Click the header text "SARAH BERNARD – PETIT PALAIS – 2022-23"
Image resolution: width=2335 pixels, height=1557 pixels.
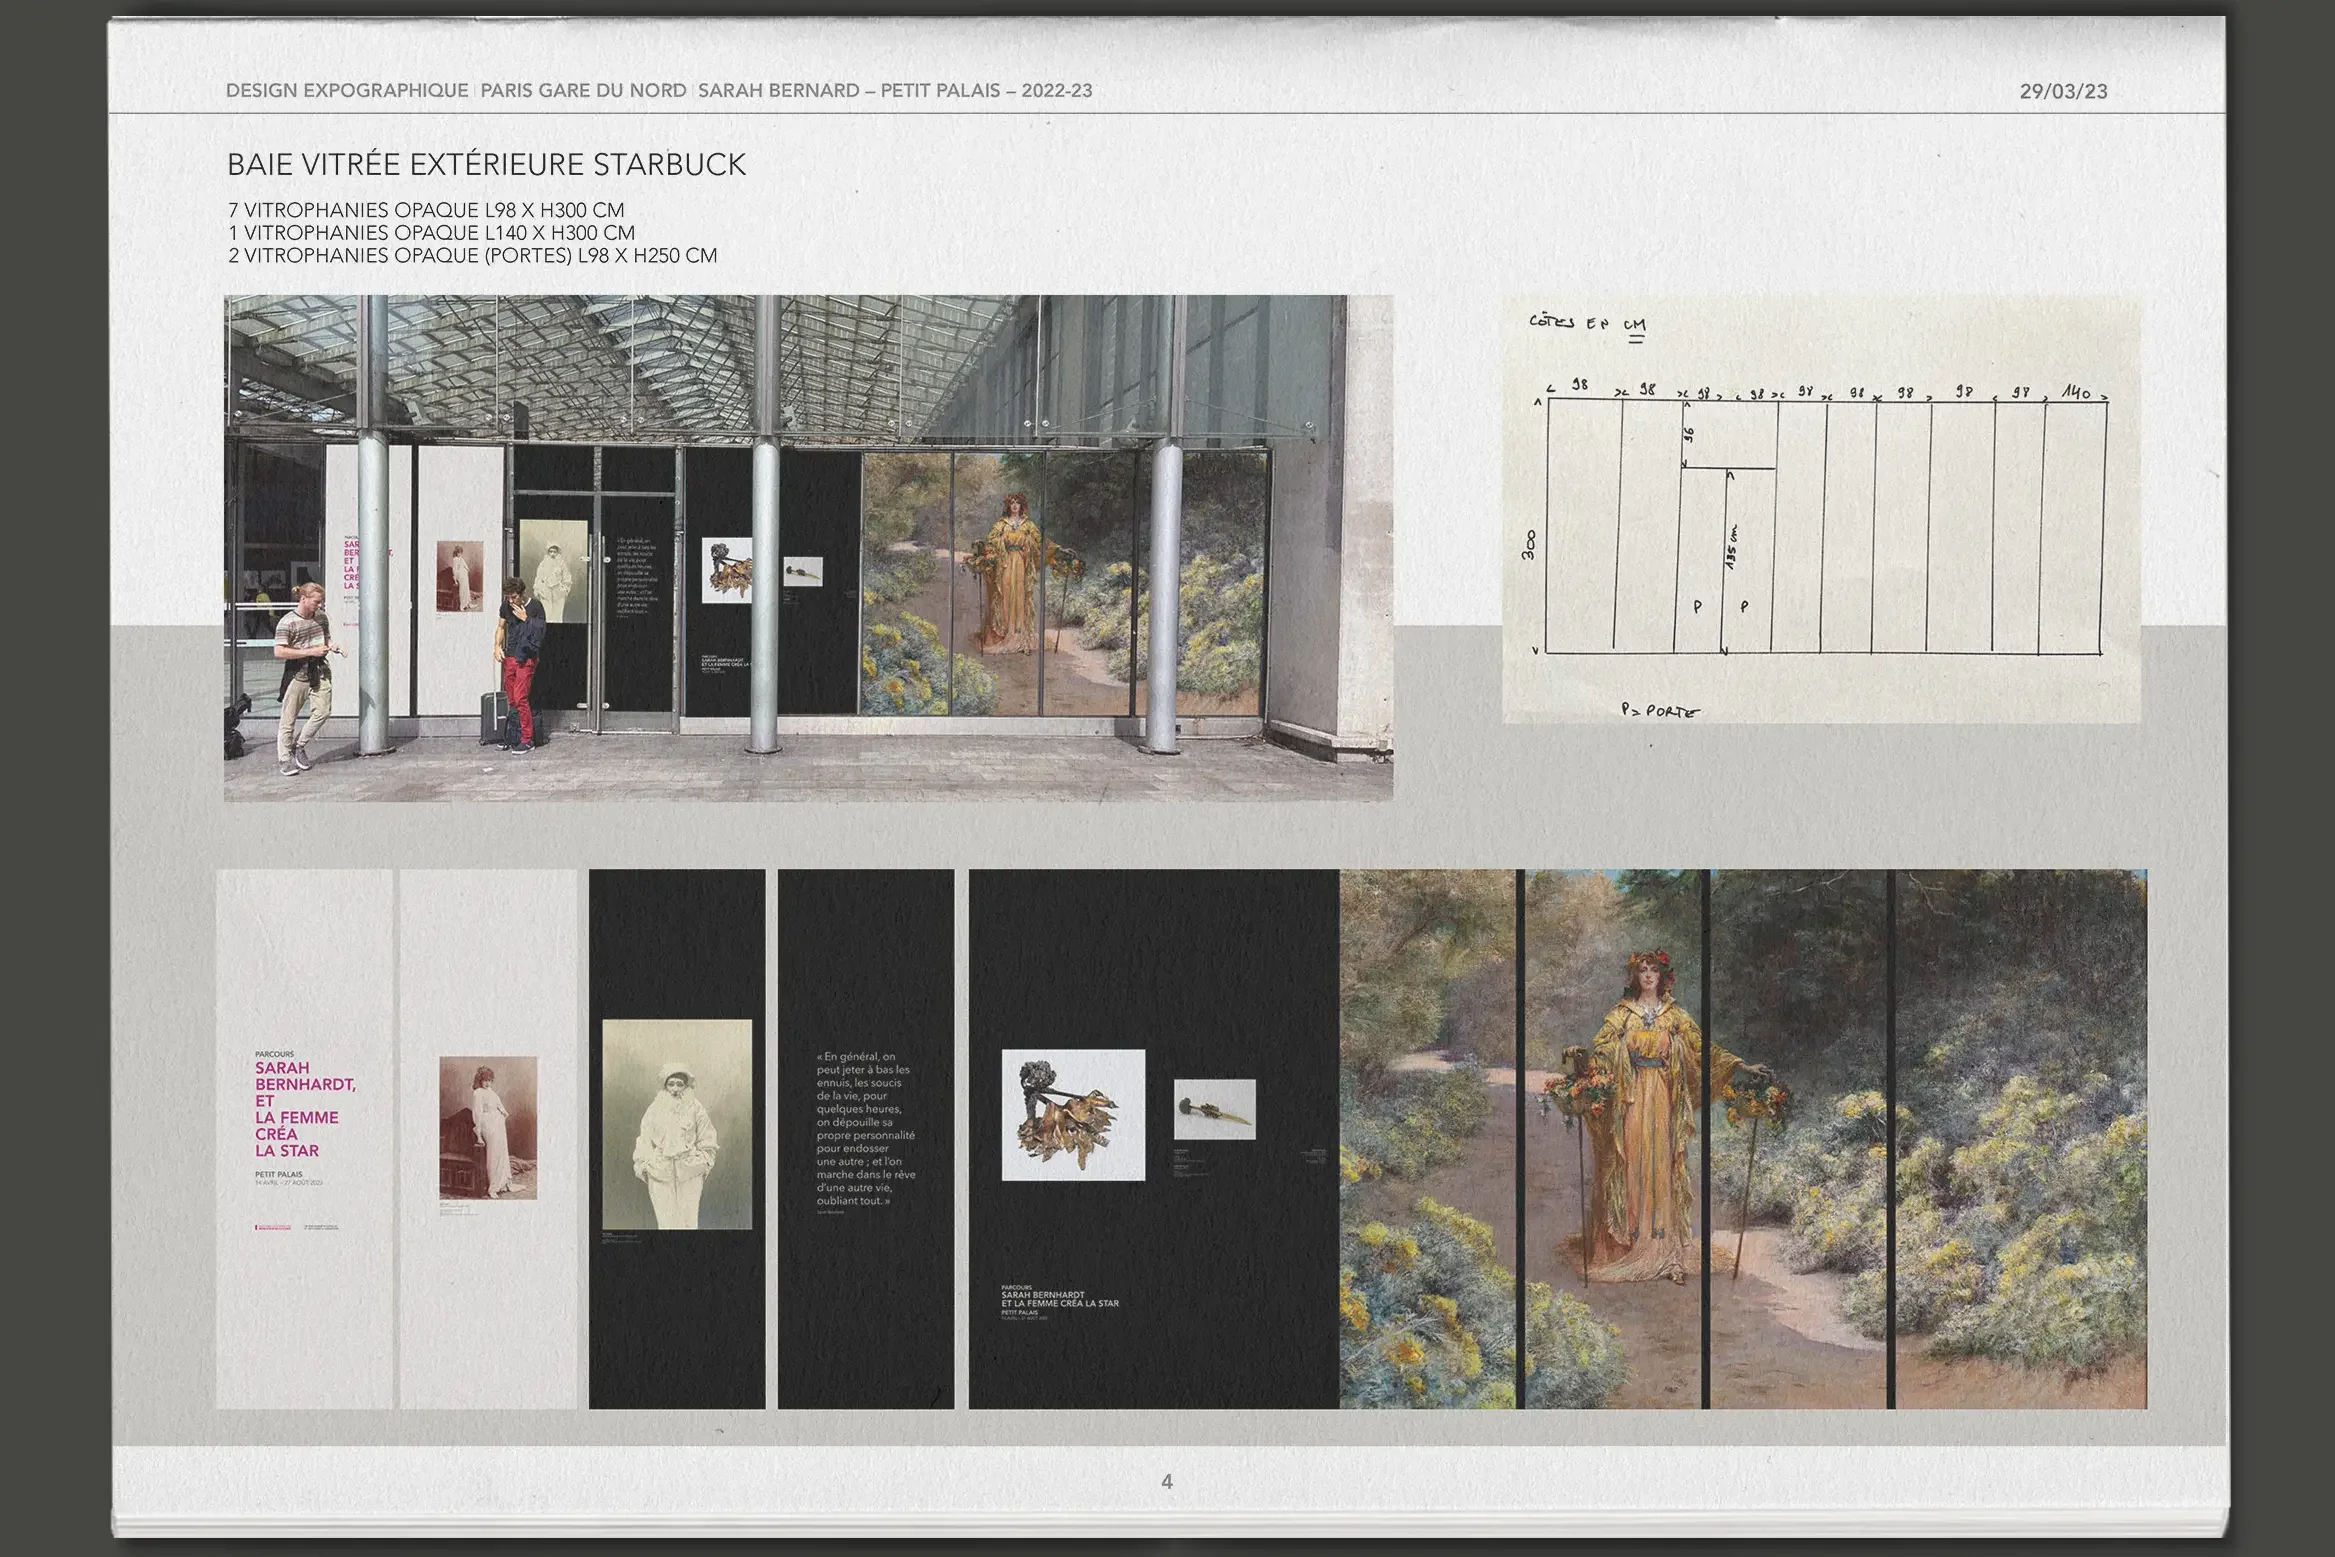pyautogui.click(x=895, y=91)
